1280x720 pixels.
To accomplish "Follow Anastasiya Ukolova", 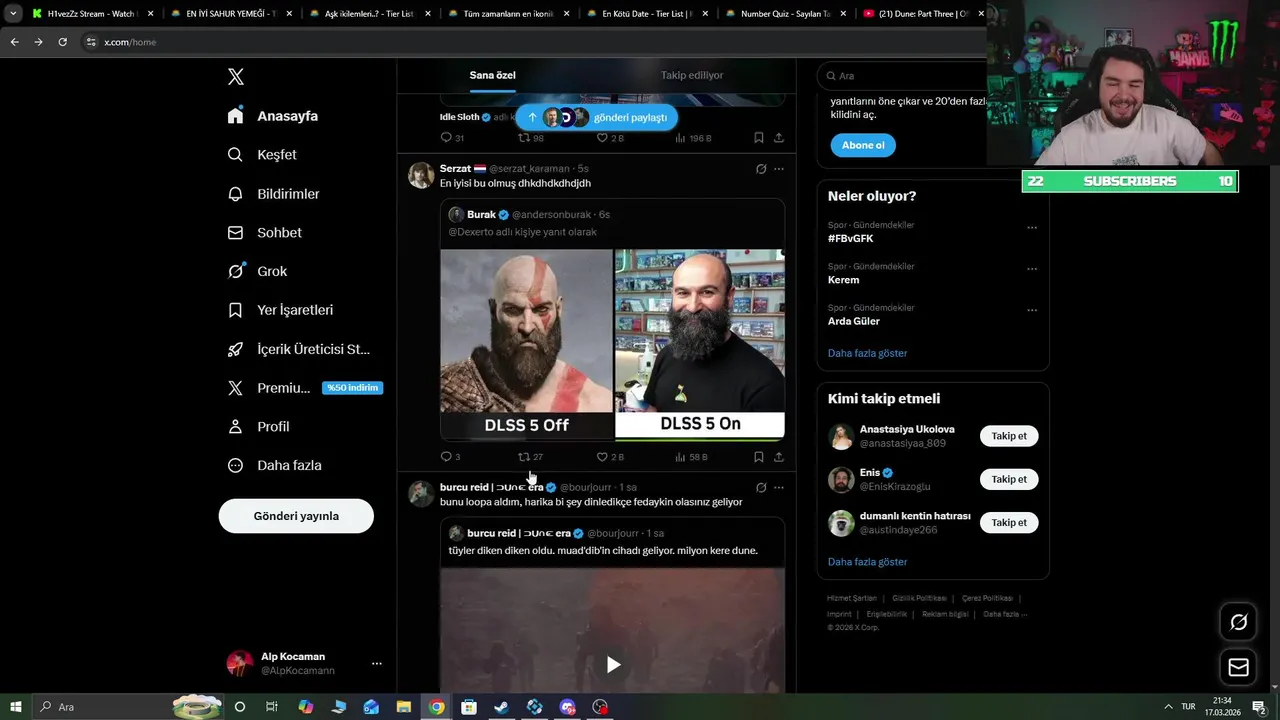I will coord(1009,436).
